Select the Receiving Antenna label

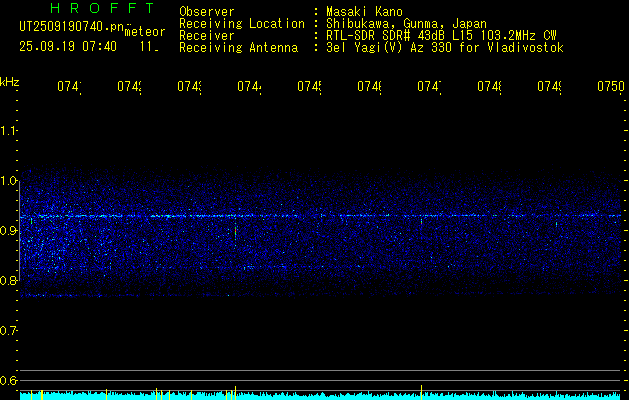pos(237,47)
